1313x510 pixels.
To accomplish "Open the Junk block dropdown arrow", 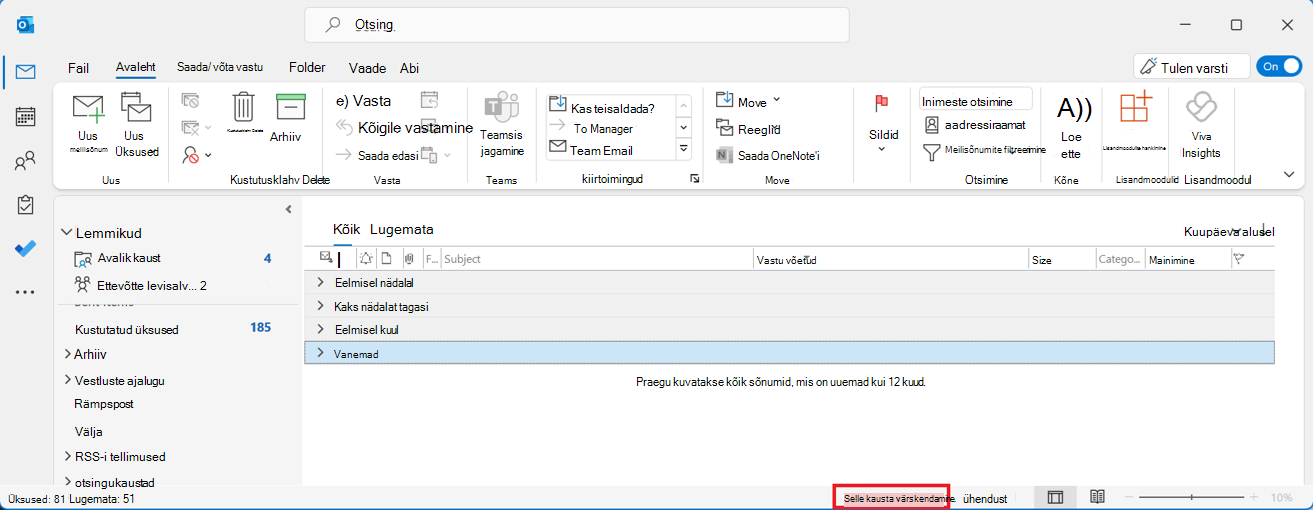I will click(x=208, y=155).
